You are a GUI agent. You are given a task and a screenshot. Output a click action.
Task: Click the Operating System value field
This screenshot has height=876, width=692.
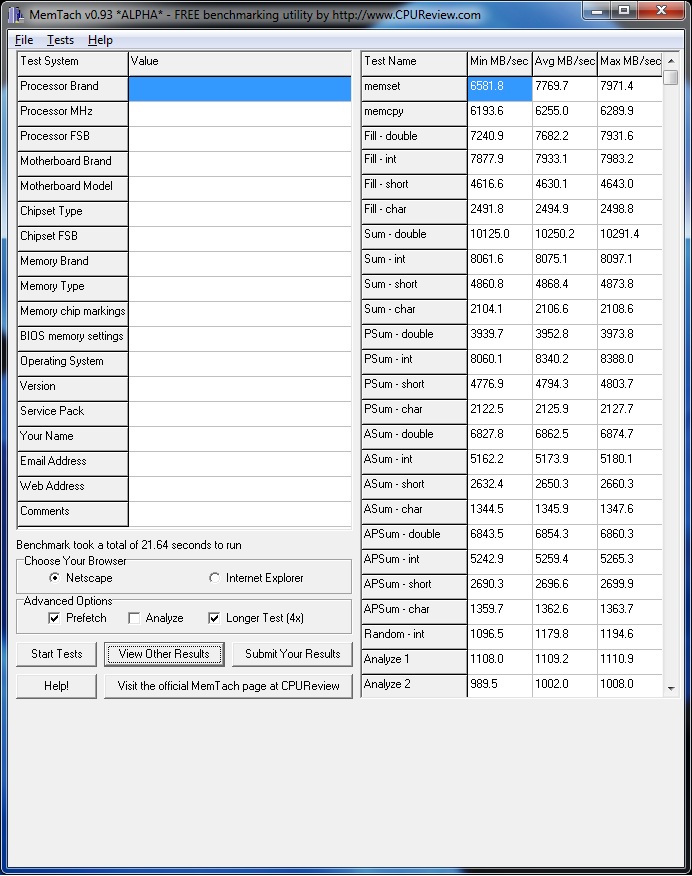pos(240,364)
